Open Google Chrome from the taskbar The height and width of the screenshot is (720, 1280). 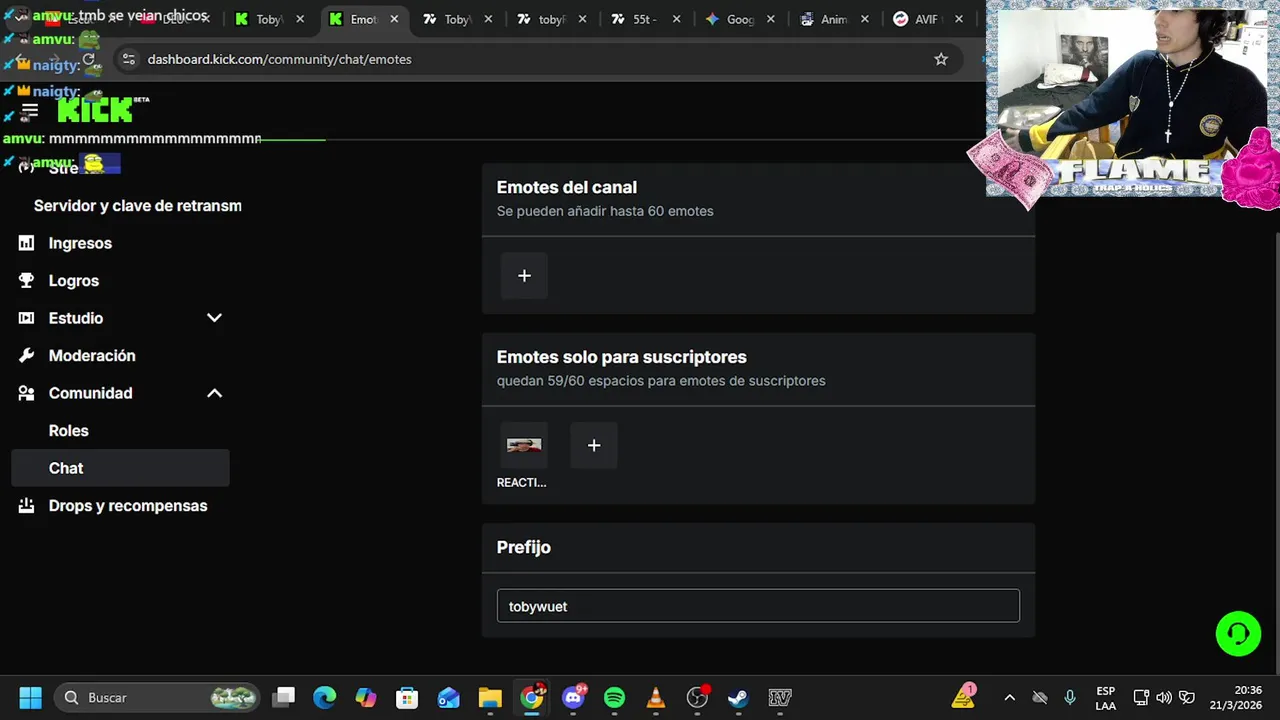[x=532, y=697]
